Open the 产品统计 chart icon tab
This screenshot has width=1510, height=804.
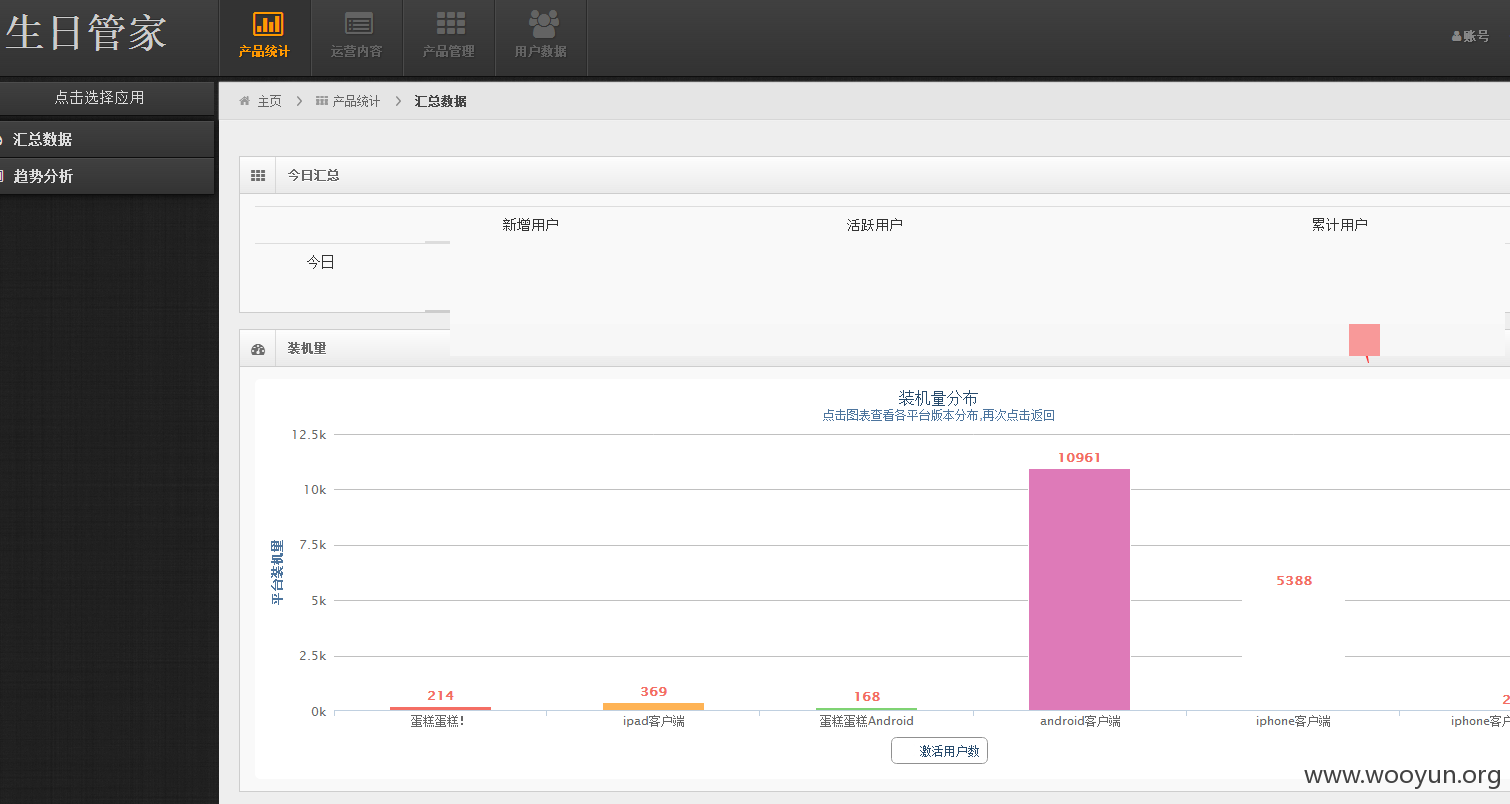[265, 38]
